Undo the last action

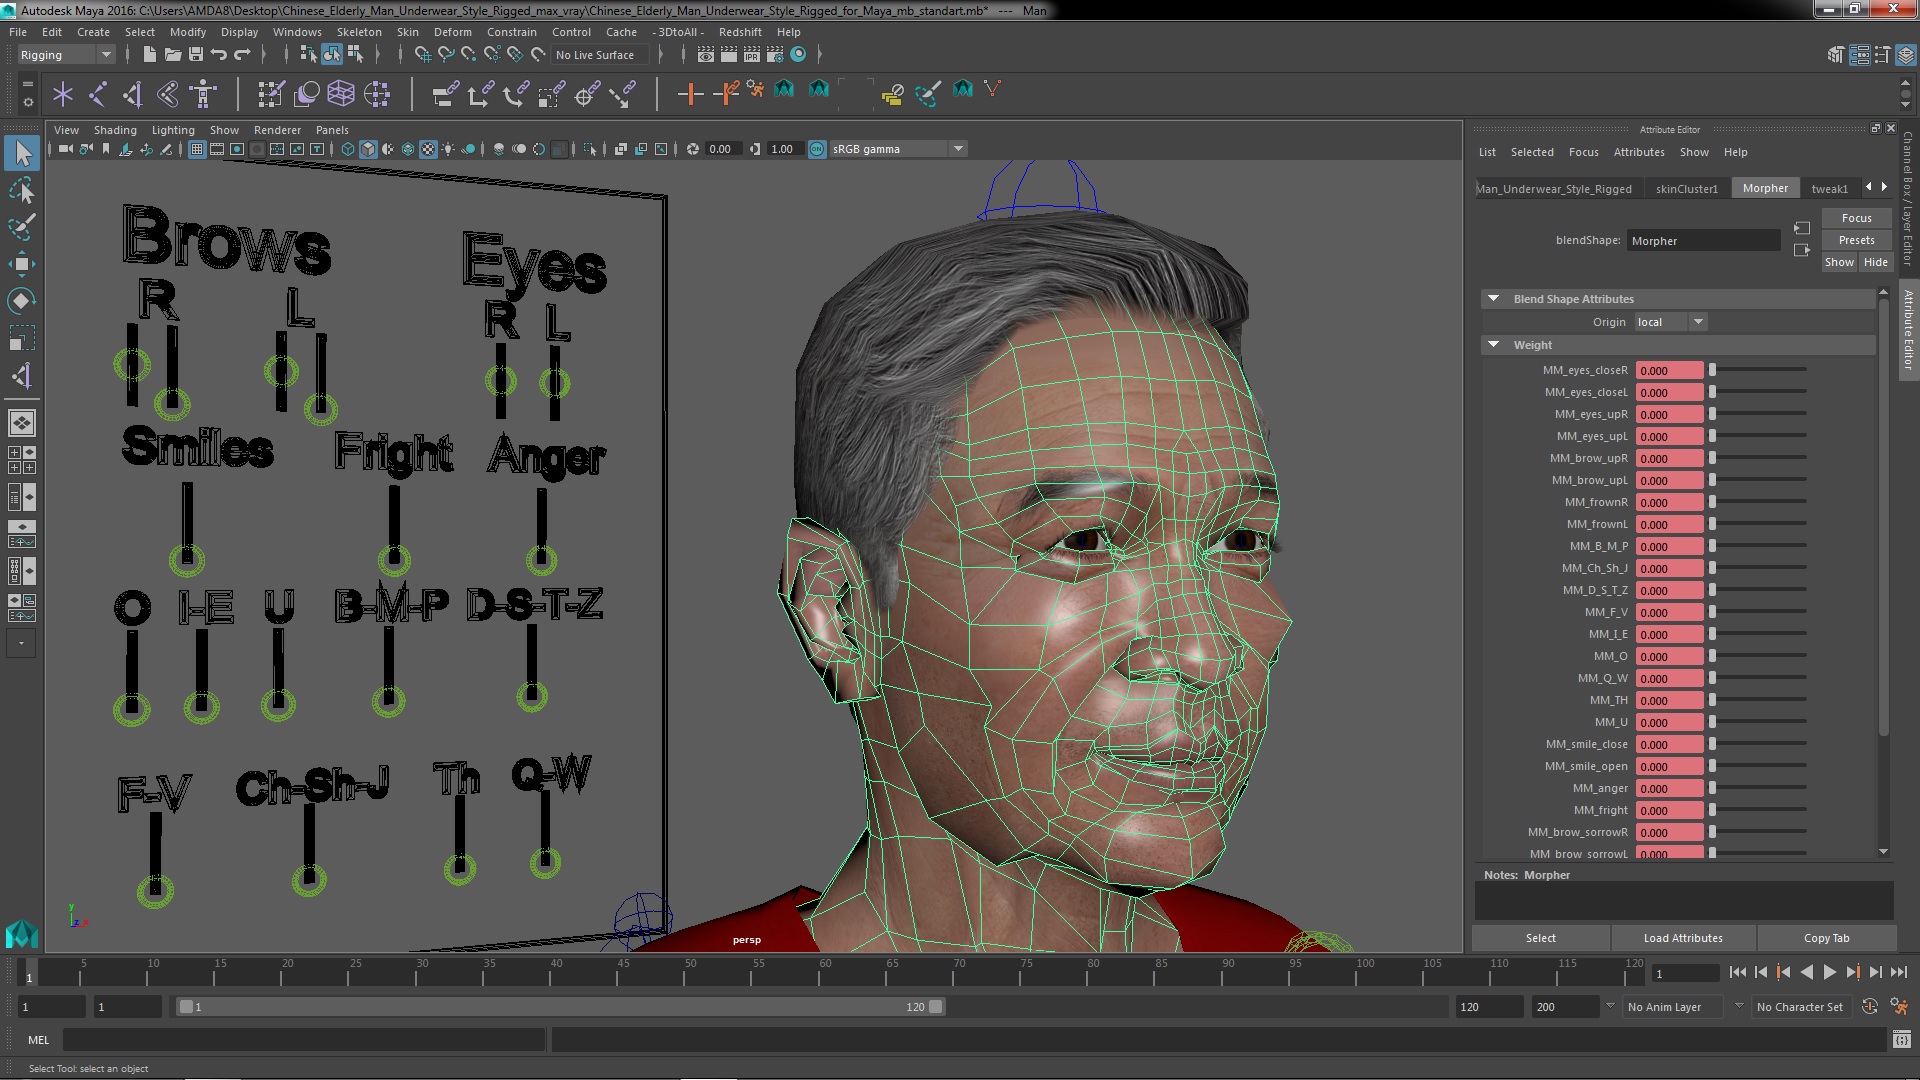(x=219, y=54)
